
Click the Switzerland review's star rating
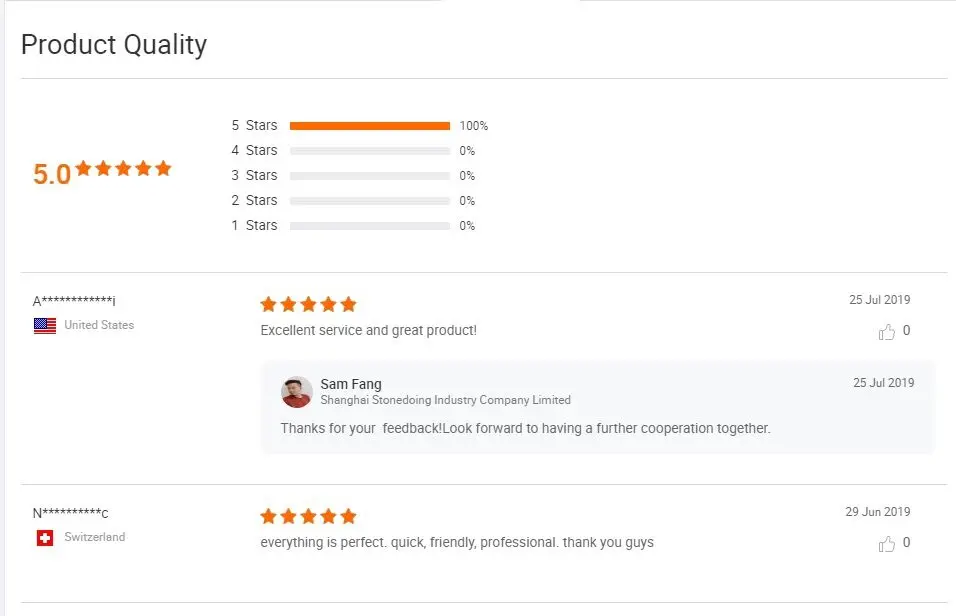pyautogui.click(x=308, y=516)
